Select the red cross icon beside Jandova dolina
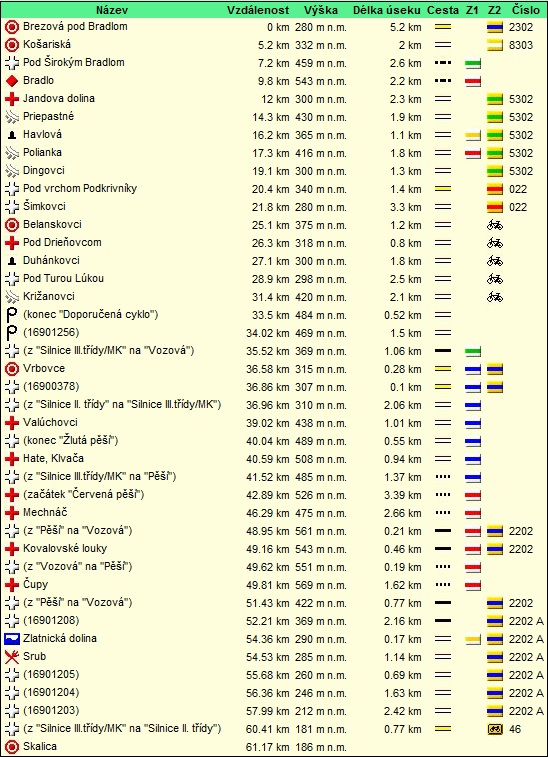 [x=12, y=99]
